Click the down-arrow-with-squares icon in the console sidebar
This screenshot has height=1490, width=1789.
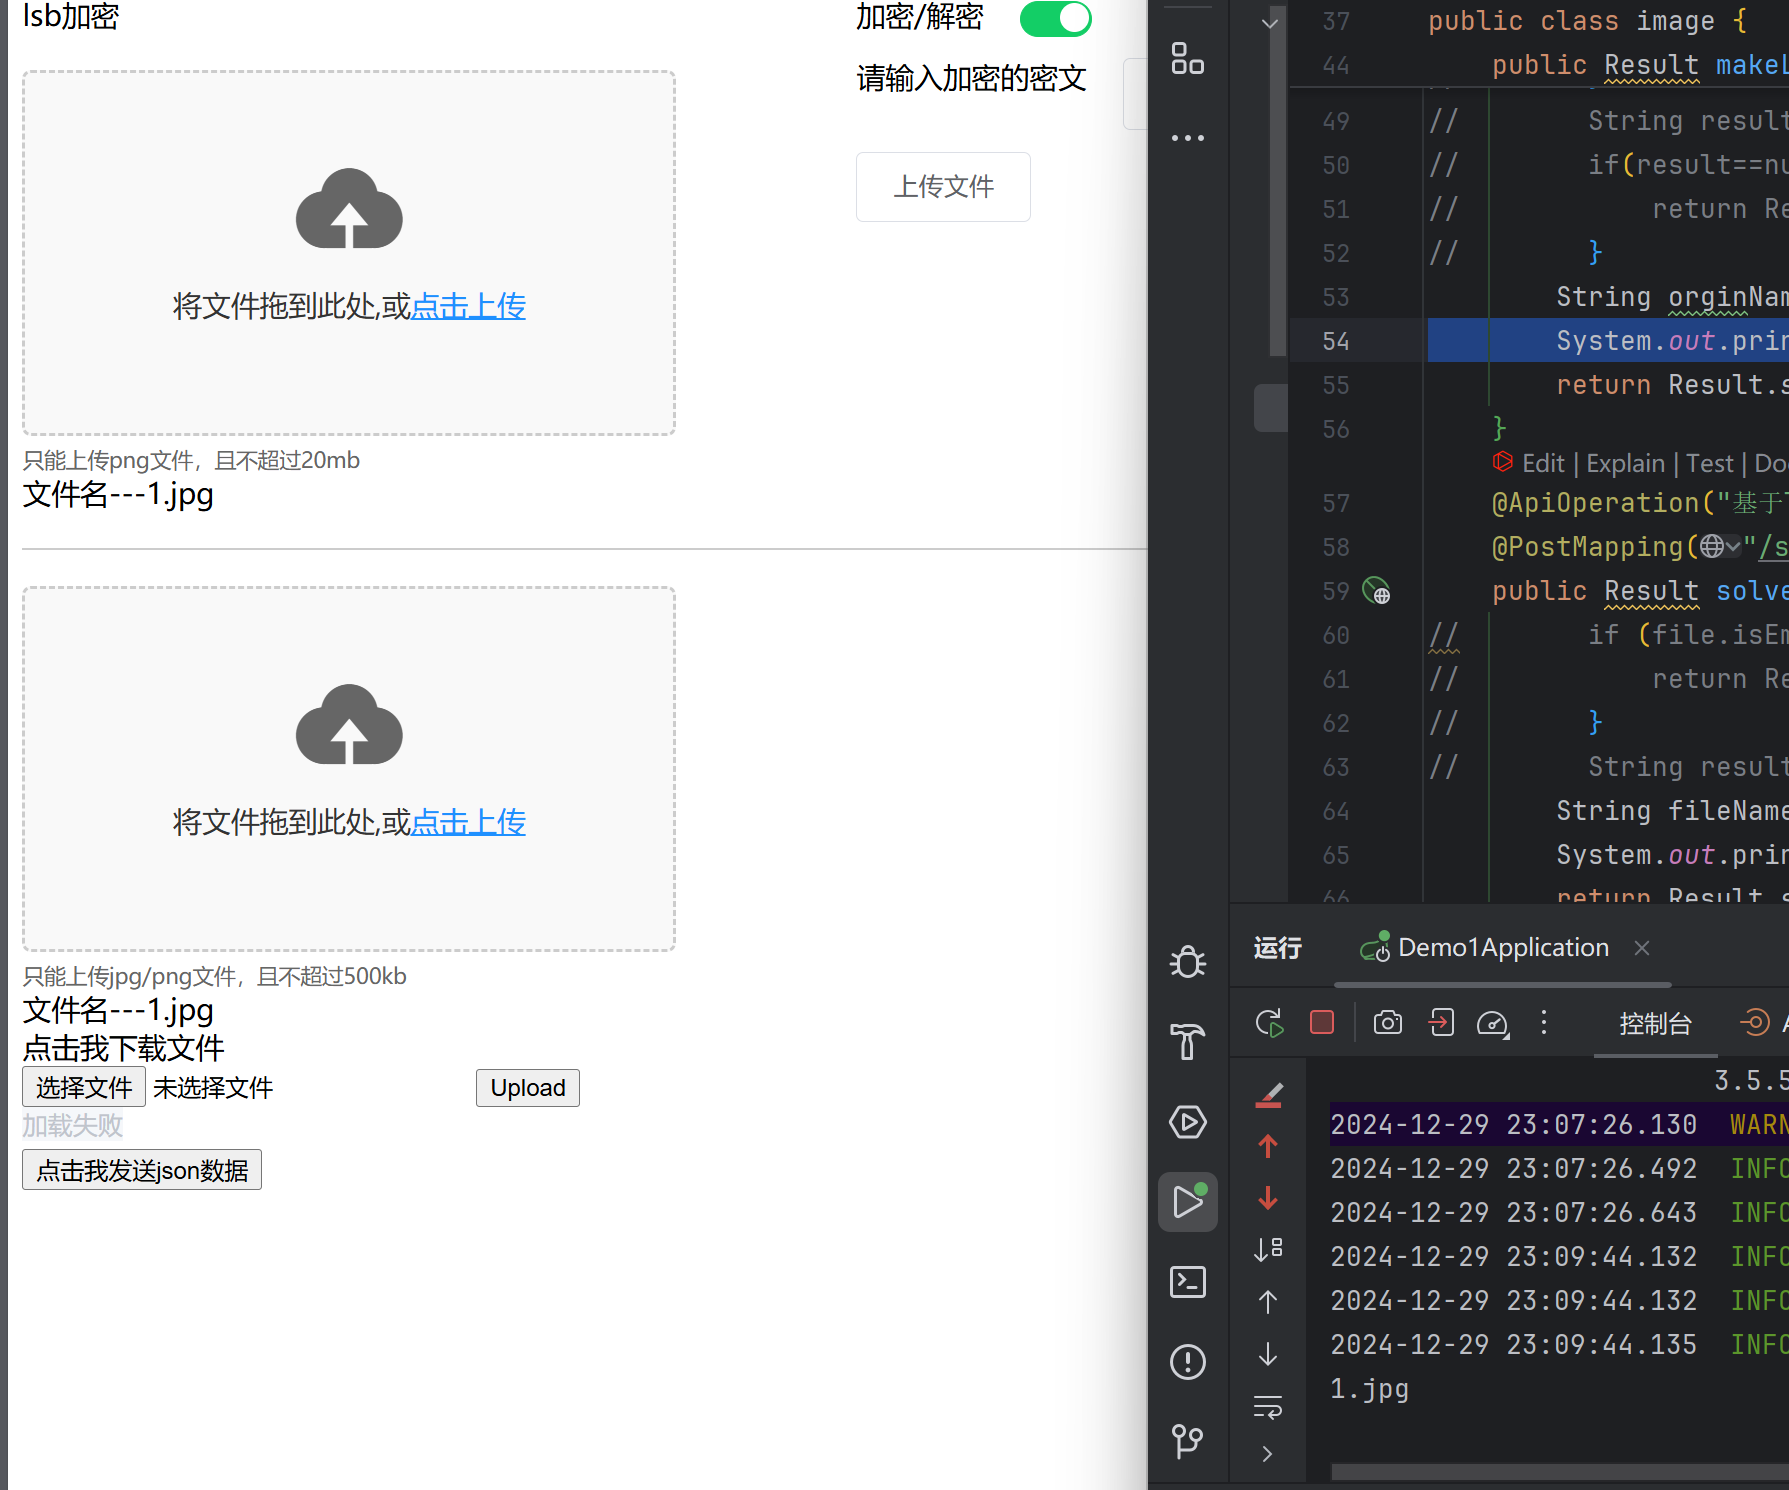1268,1249
